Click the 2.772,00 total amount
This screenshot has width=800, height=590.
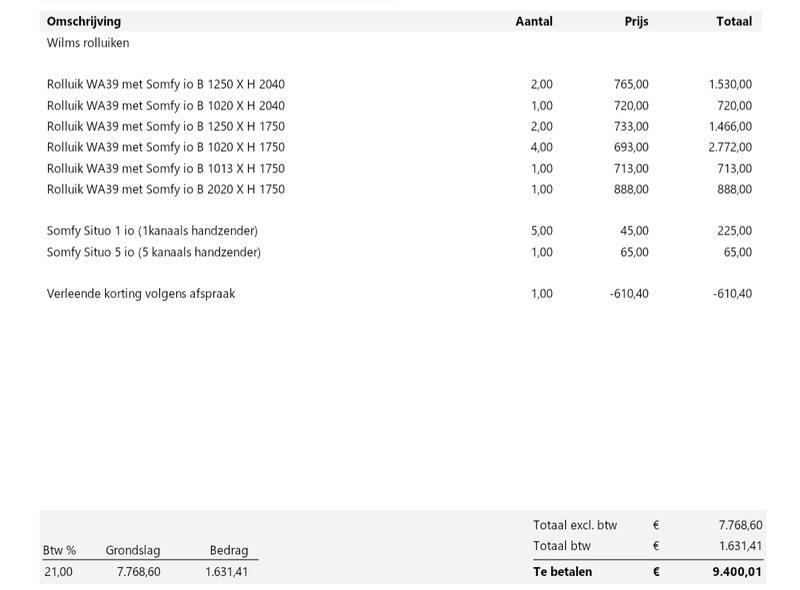click(730, 148)
